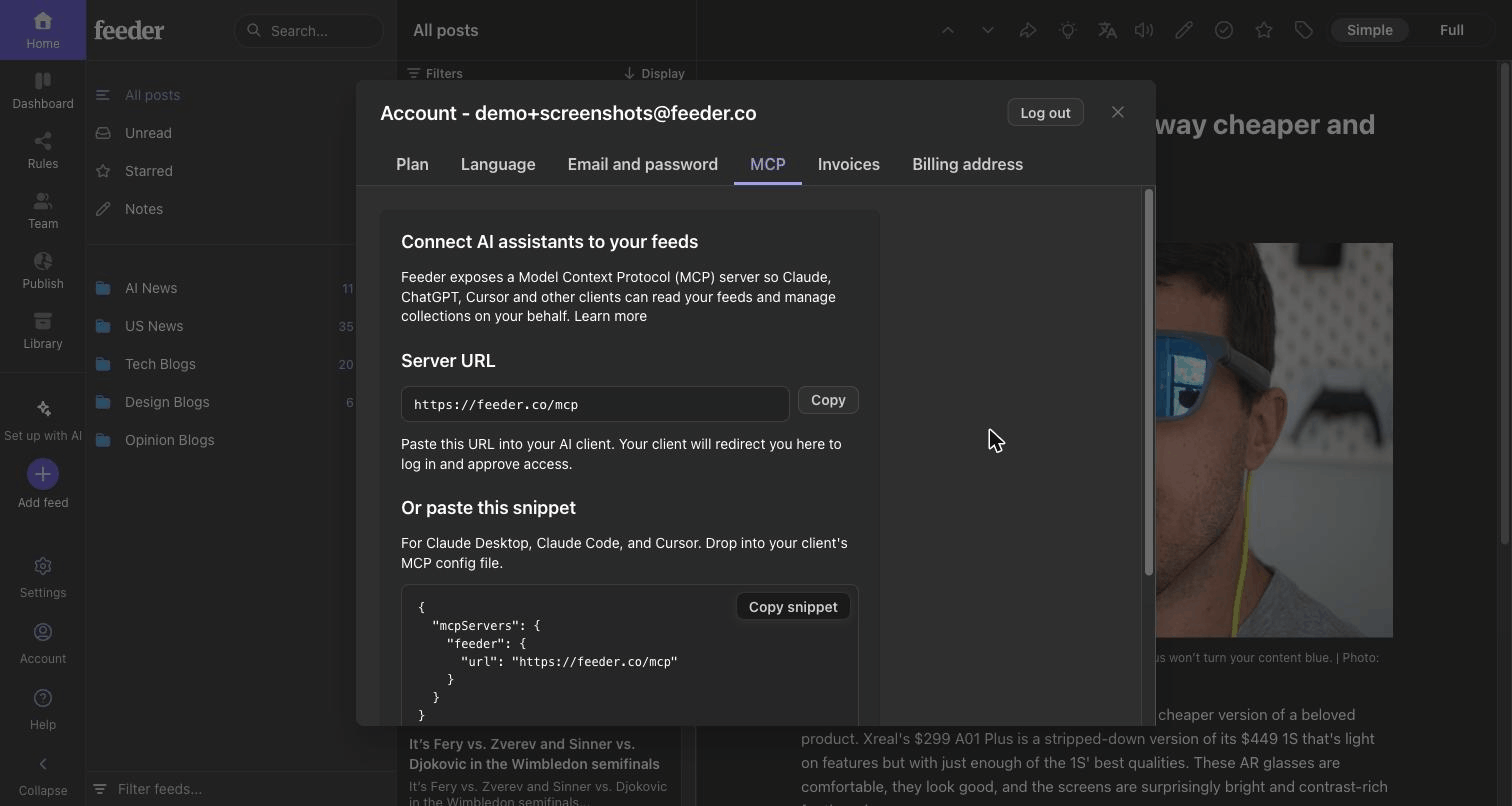Click the Server URL field

point(595,404)
